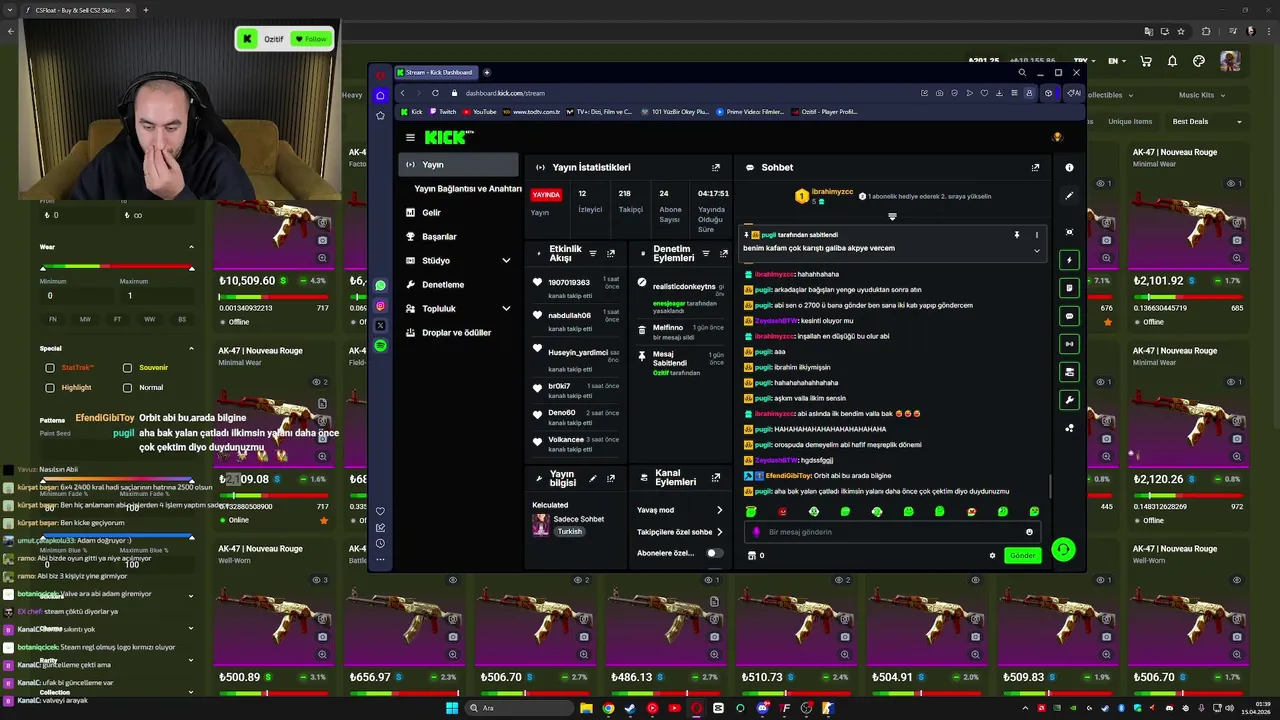Edit Yayın bilgisi with pencil icon
The height and width of the screenshot is (720, 1280).
pos(592,479)
